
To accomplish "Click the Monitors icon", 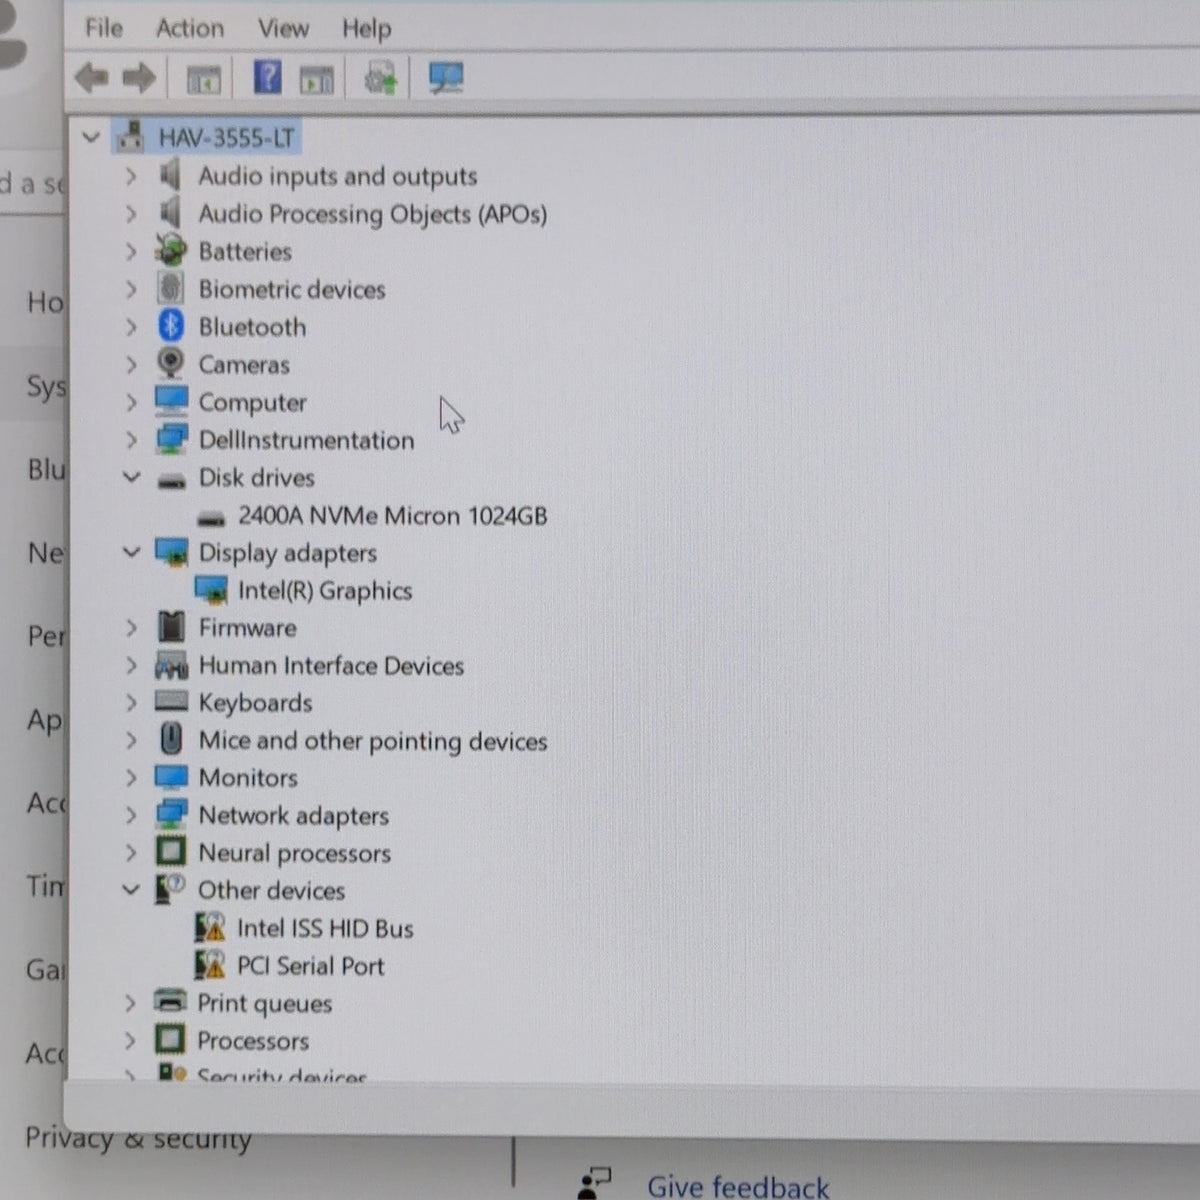I will point(171,777).
